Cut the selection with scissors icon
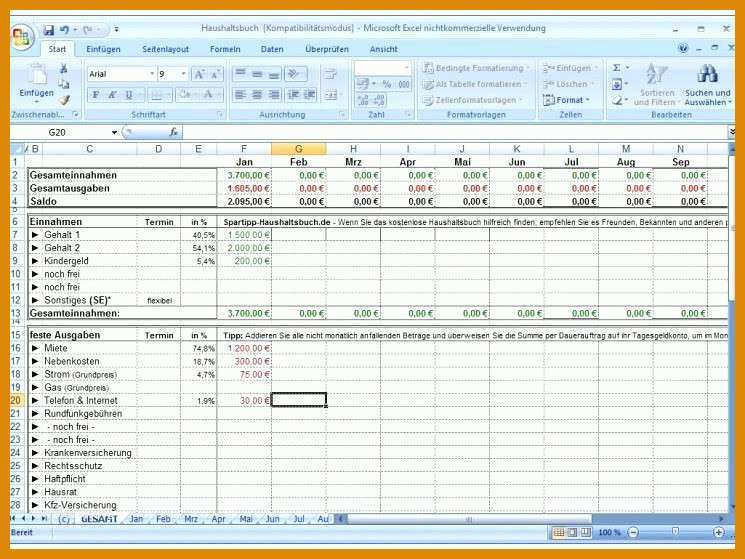Screen dimensions: 745x559 64,69
